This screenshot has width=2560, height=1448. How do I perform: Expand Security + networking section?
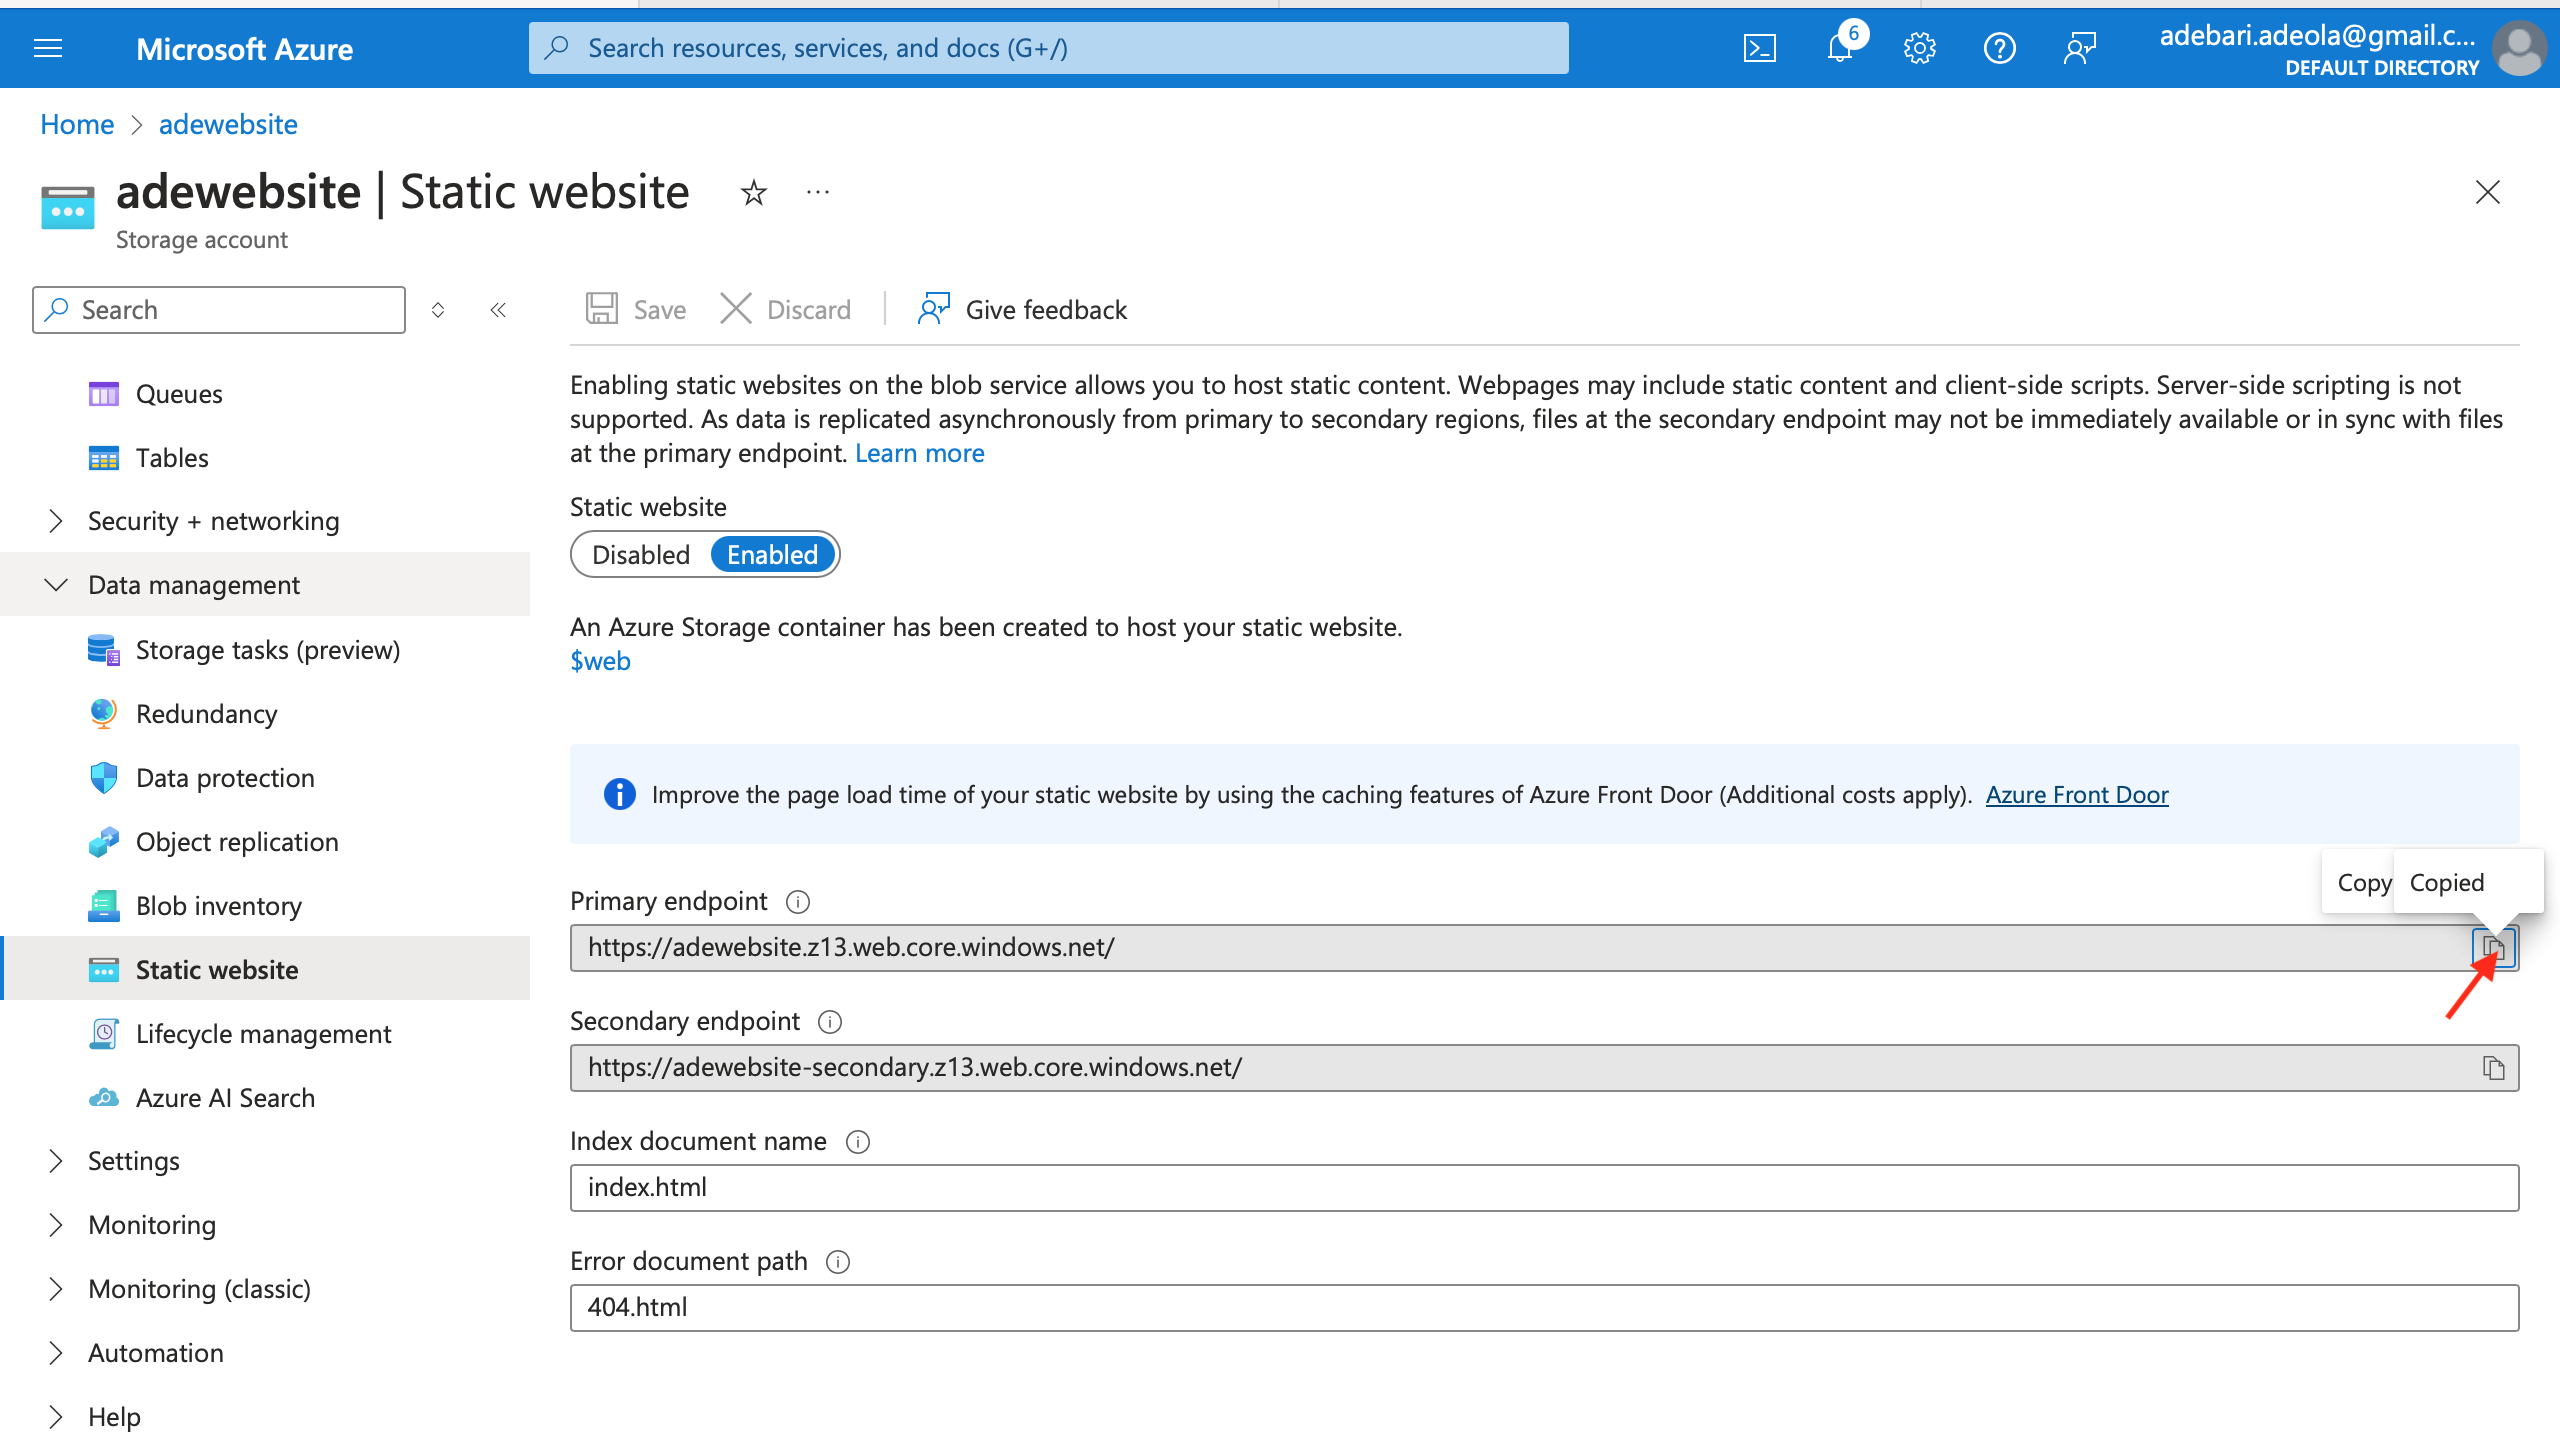pyautogui.click(x=213, y=521)
